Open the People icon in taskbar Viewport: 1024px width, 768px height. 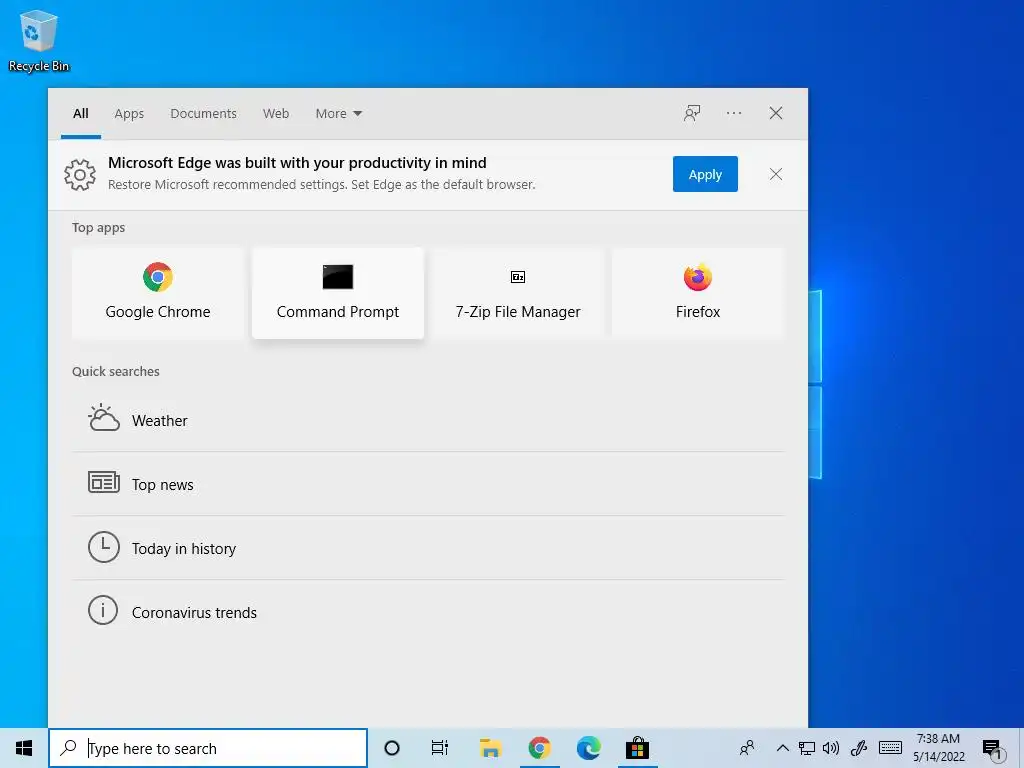tap(747, 748)
